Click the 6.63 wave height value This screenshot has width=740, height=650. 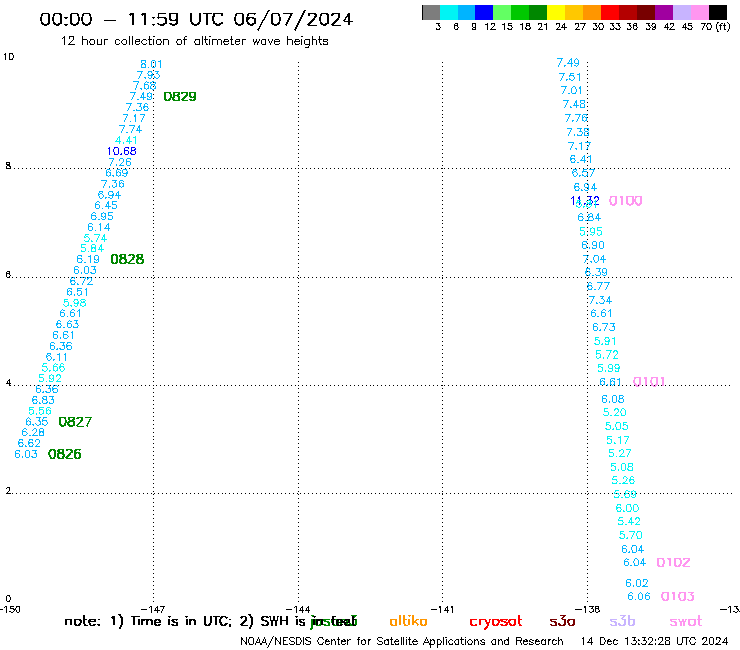click(67, 324)
